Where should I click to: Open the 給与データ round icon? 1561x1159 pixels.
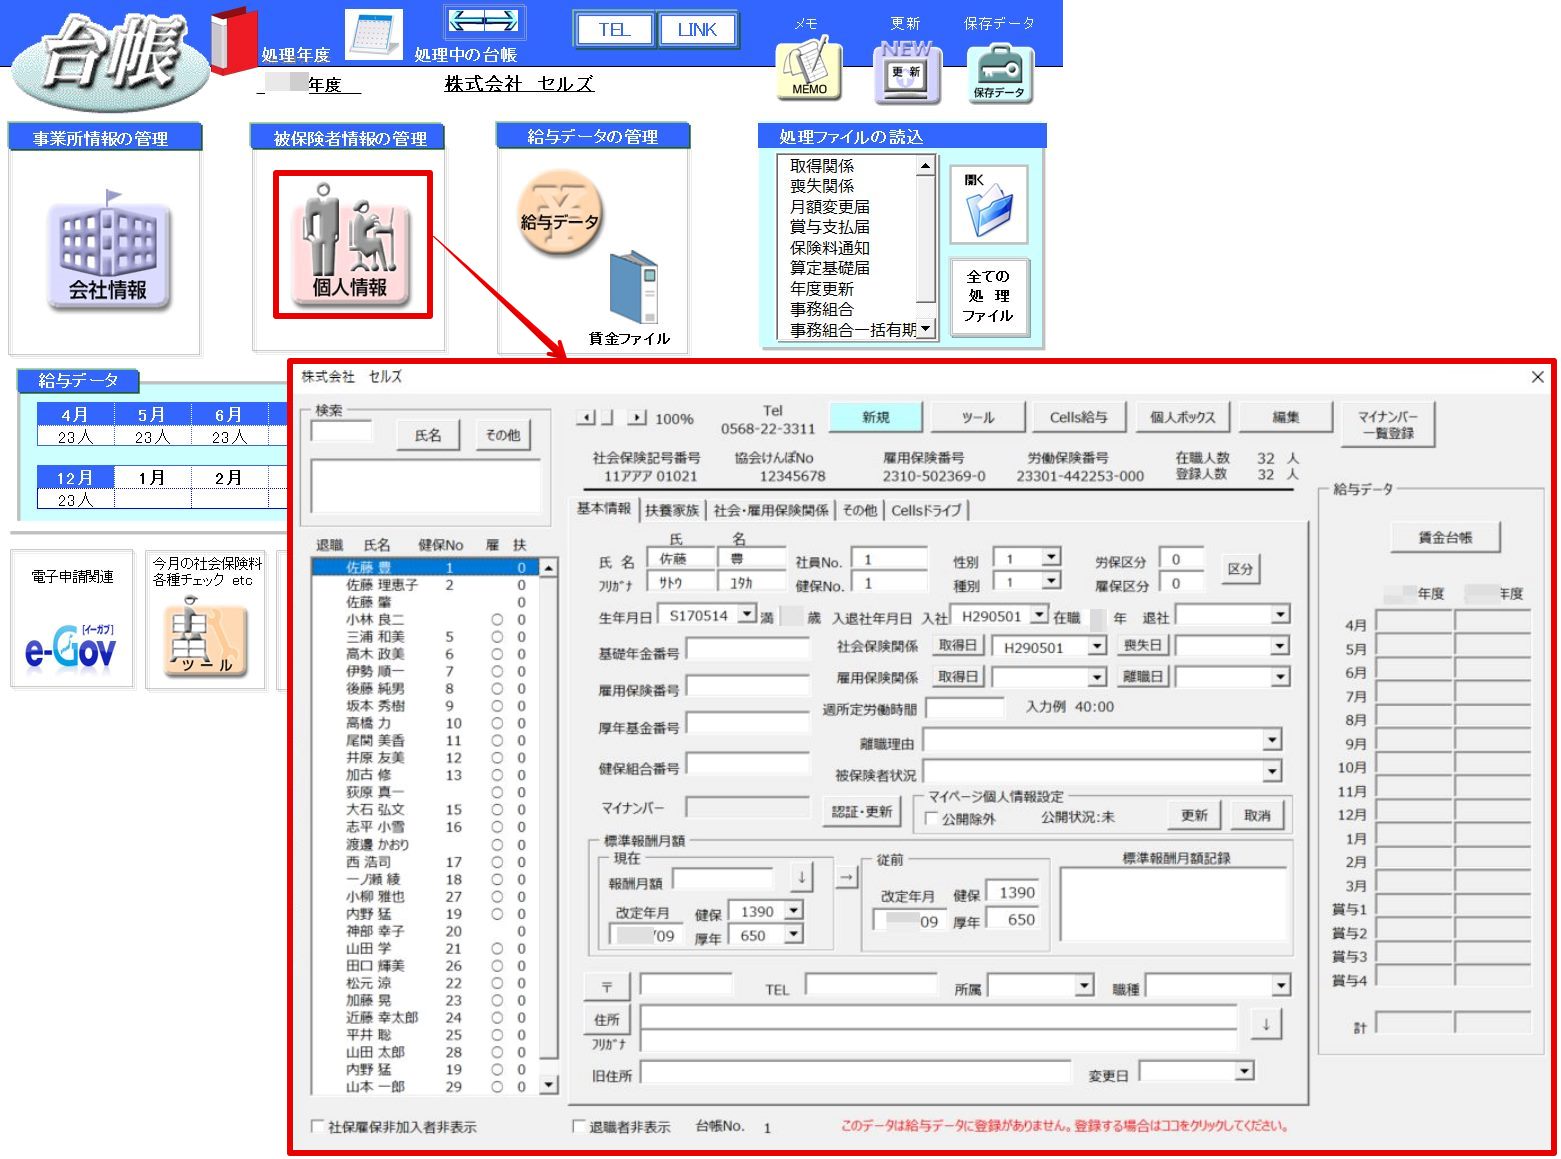pyautogui.click(x=560, y=214)
